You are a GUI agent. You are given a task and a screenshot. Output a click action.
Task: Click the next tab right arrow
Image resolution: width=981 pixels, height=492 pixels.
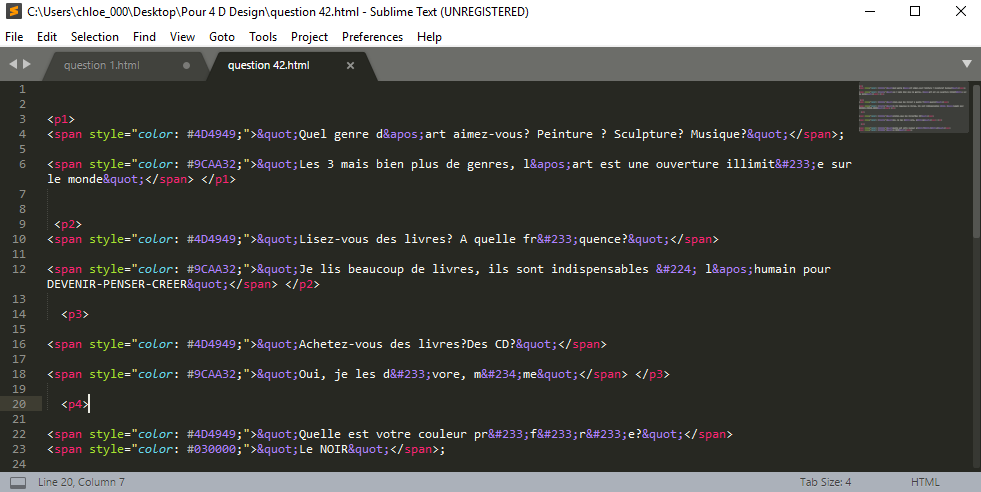27,65
